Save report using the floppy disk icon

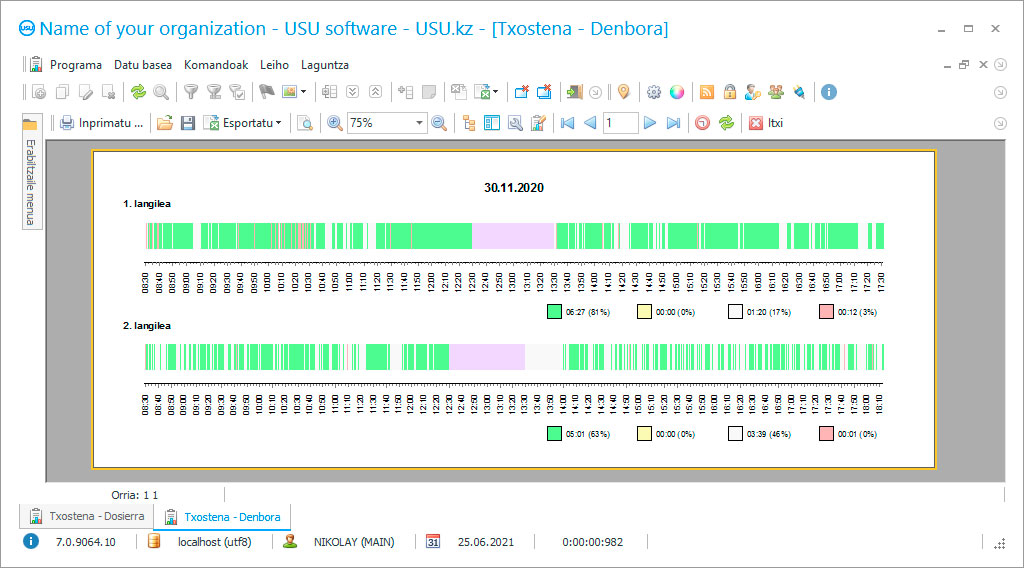[187, 123]
